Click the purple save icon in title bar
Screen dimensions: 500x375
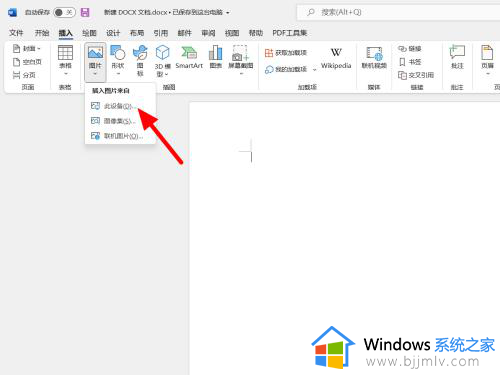(85, 13)
